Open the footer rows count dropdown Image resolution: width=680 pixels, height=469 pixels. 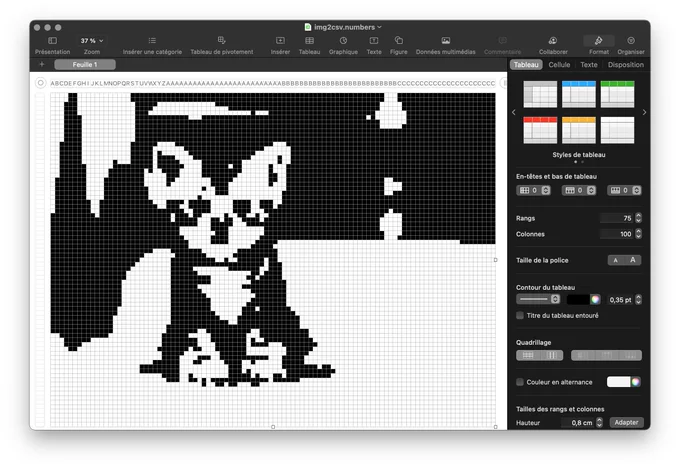pos(624,190)
